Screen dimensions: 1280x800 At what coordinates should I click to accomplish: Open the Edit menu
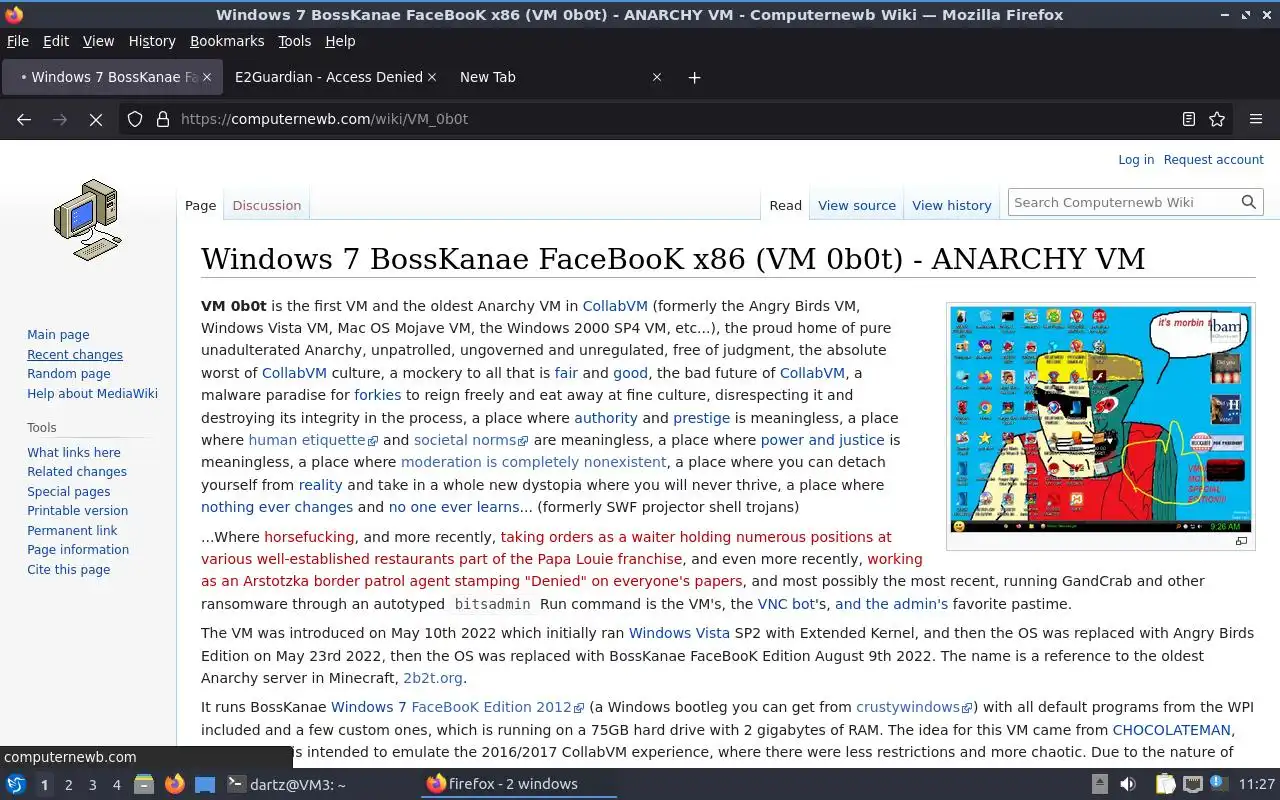tap(56, 41)
